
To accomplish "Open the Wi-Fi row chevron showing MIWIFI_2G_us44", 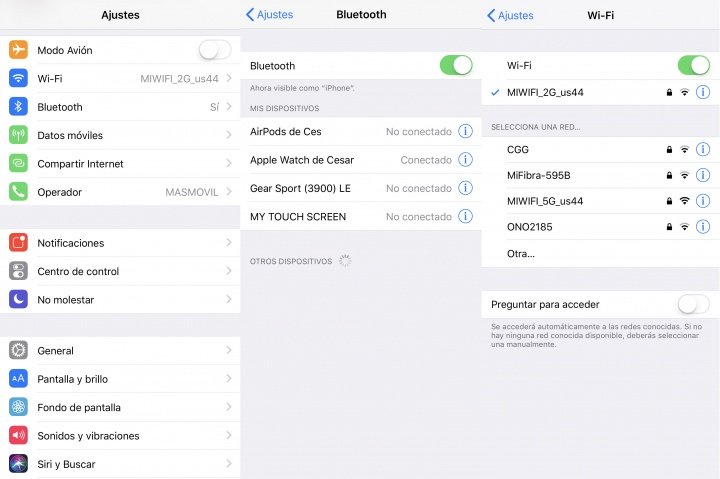I will coord(229,78).
